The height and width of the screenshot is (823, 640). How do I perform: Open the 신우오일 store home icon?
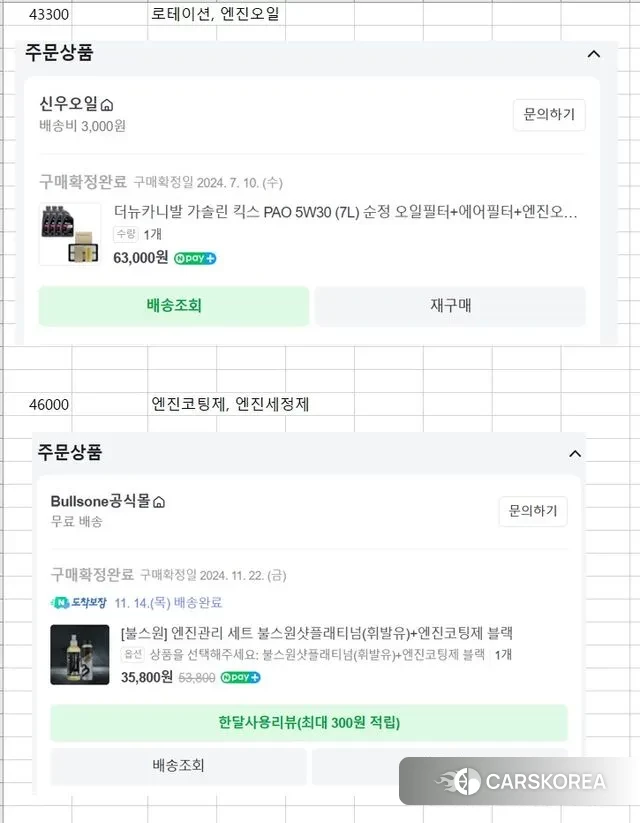[x=107, y=105]
